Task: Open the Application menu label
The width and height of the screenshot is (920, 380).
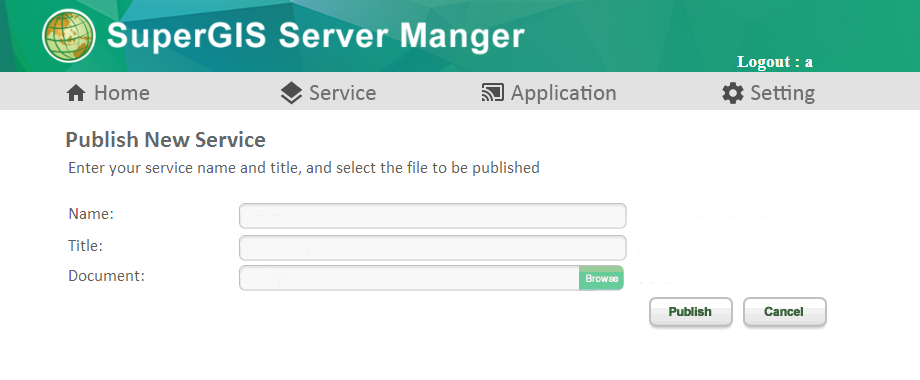Action: pyautogui.click(x=564, y=93)
